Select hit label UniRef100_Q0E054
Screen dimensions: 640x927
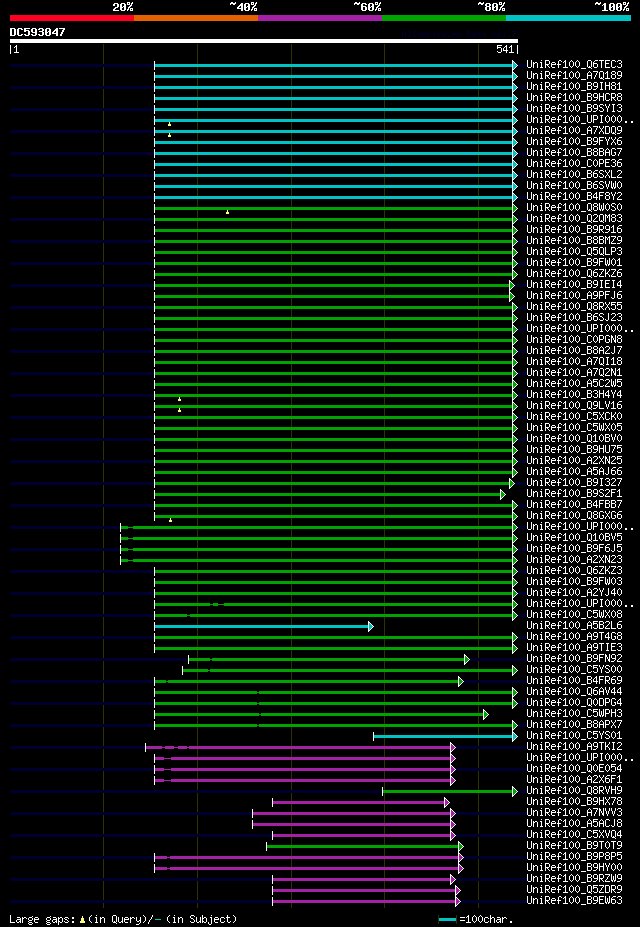tap(574, 770)
